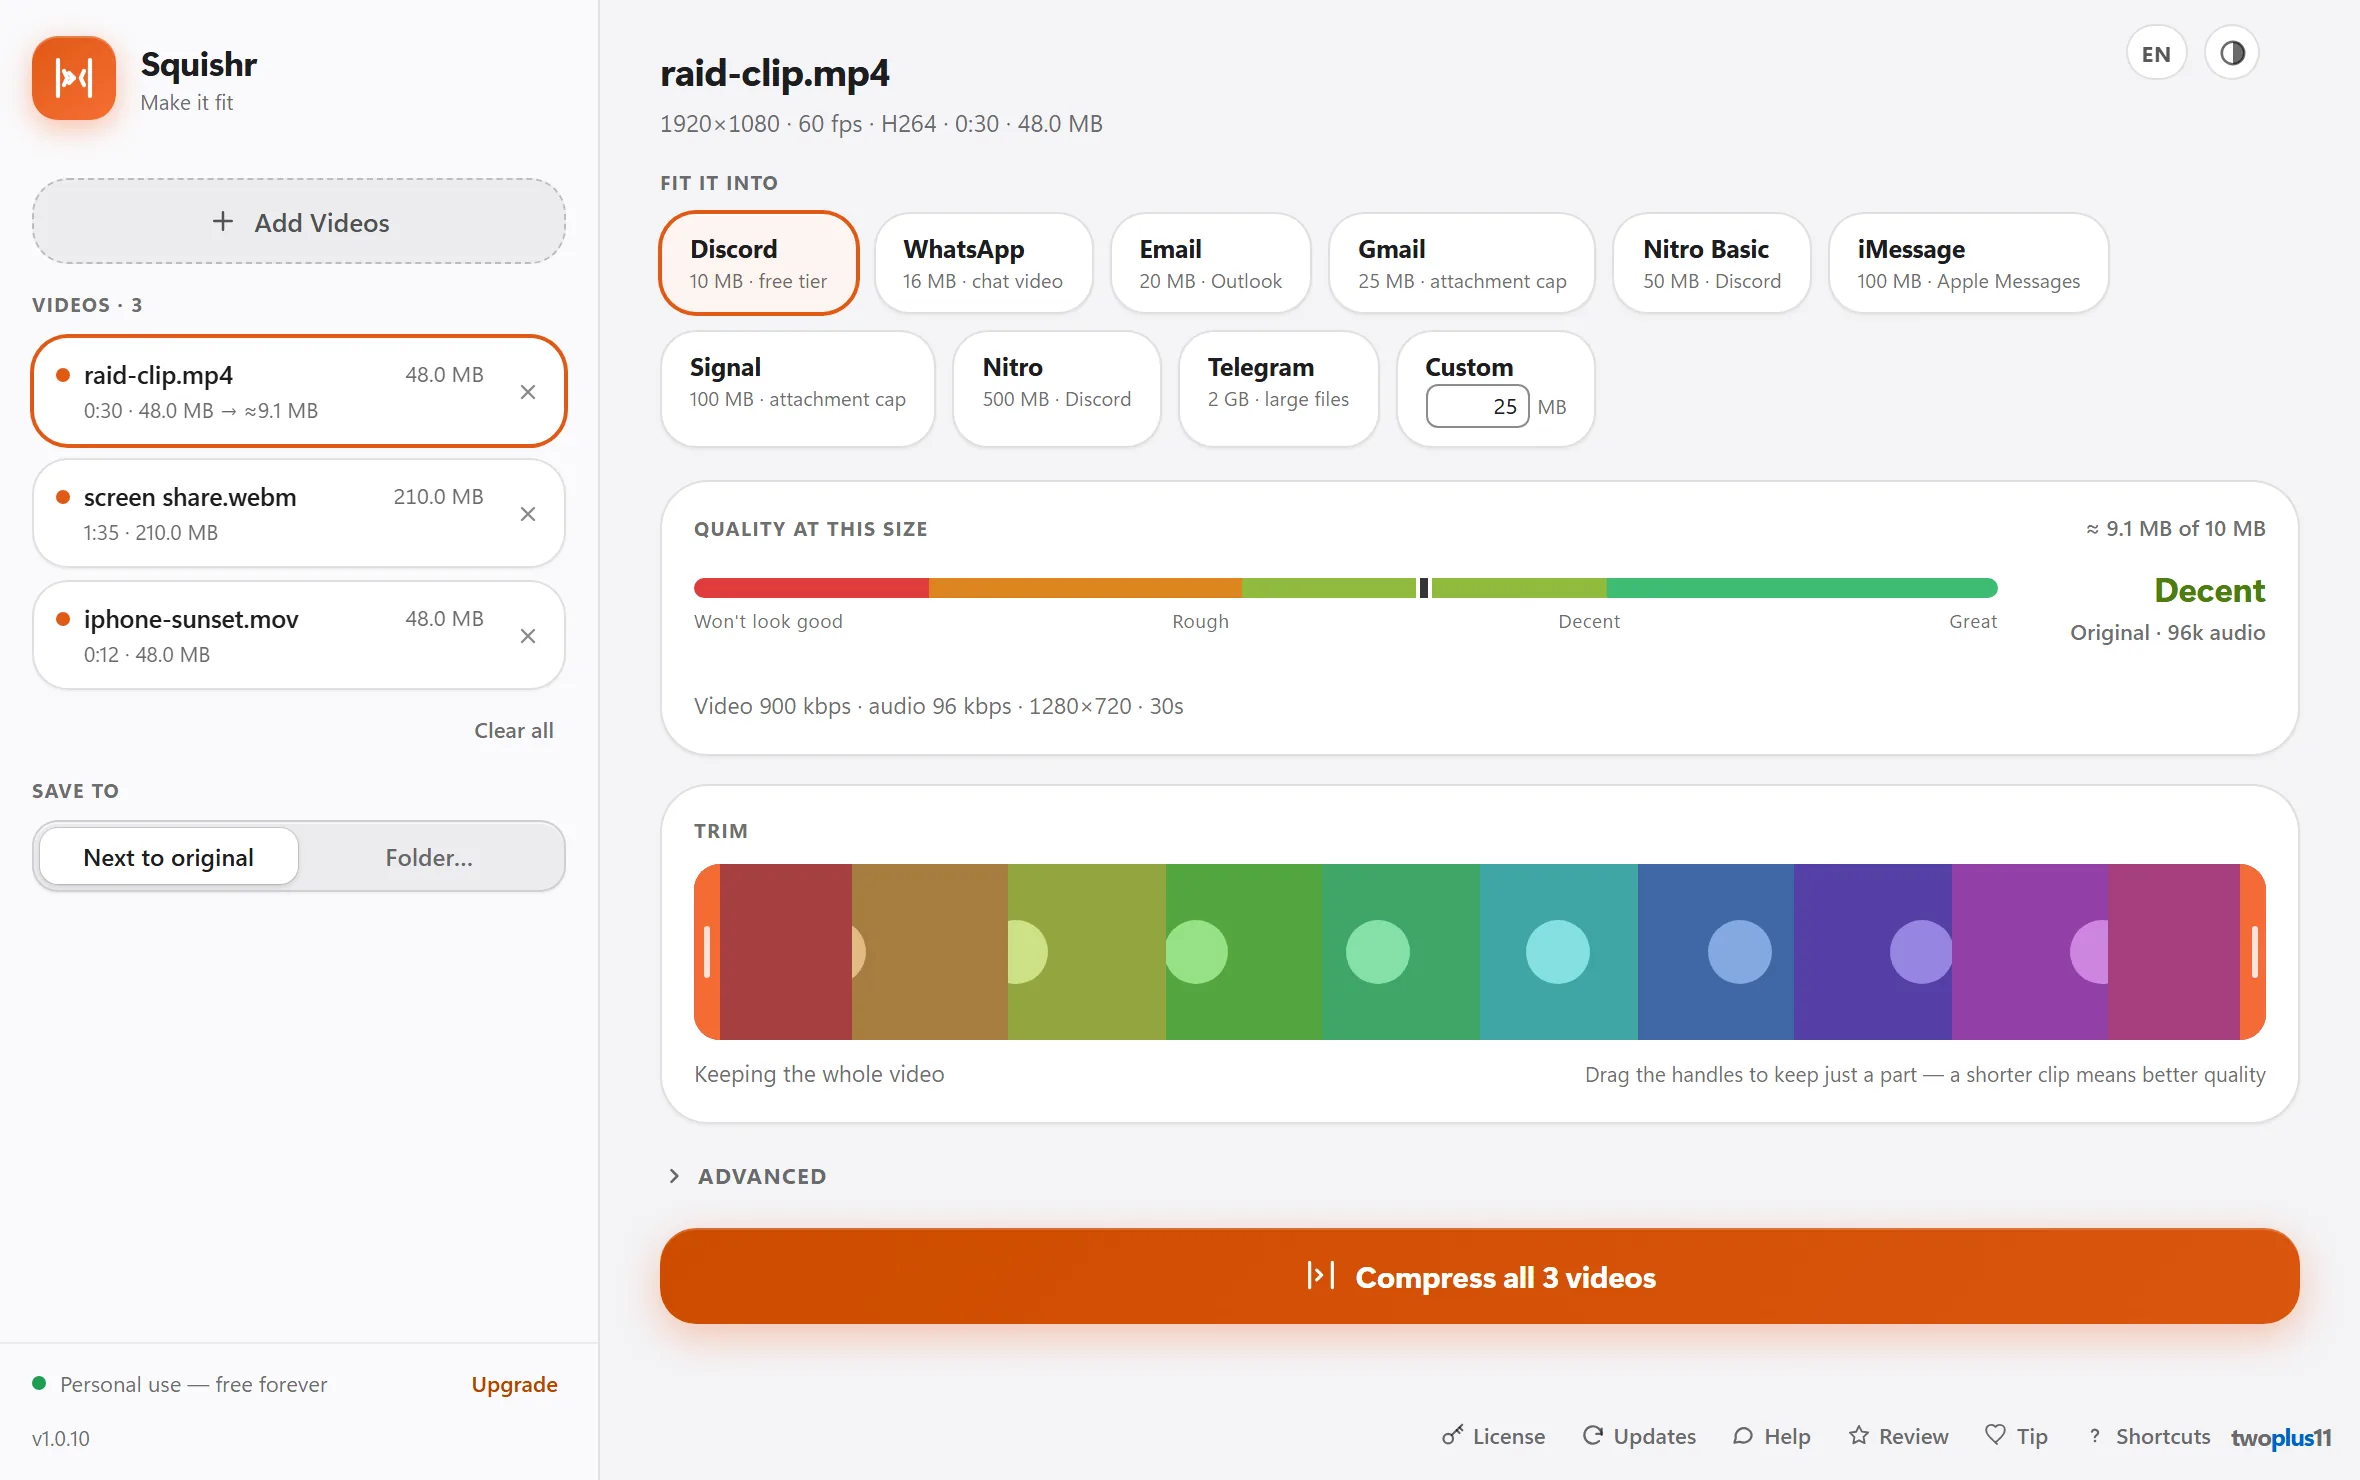2360x1480 pixels.
Task: Select the Telegram 2 GB preset
Action: pos(1278,389)
